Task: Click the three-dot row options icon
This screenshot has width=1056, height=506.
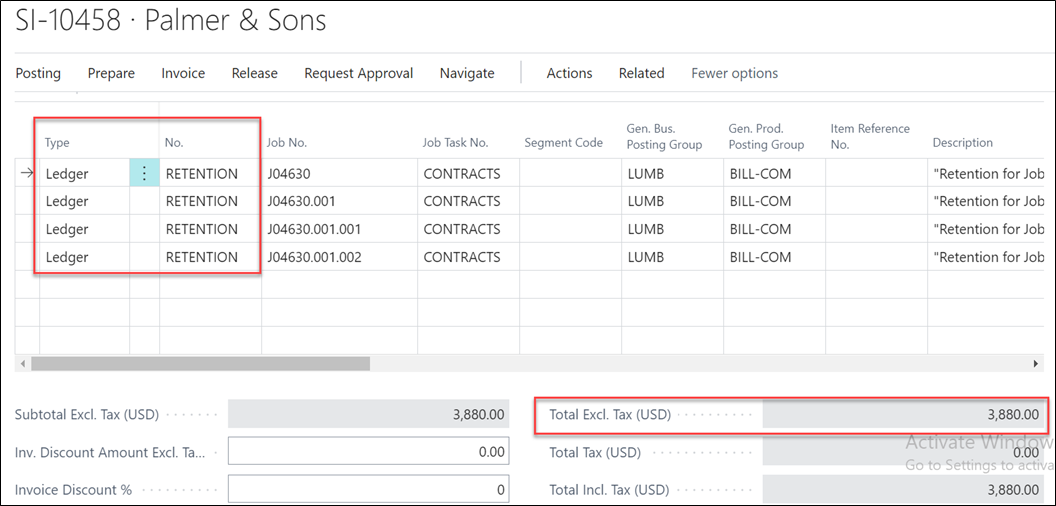Action: coord(144,173)
